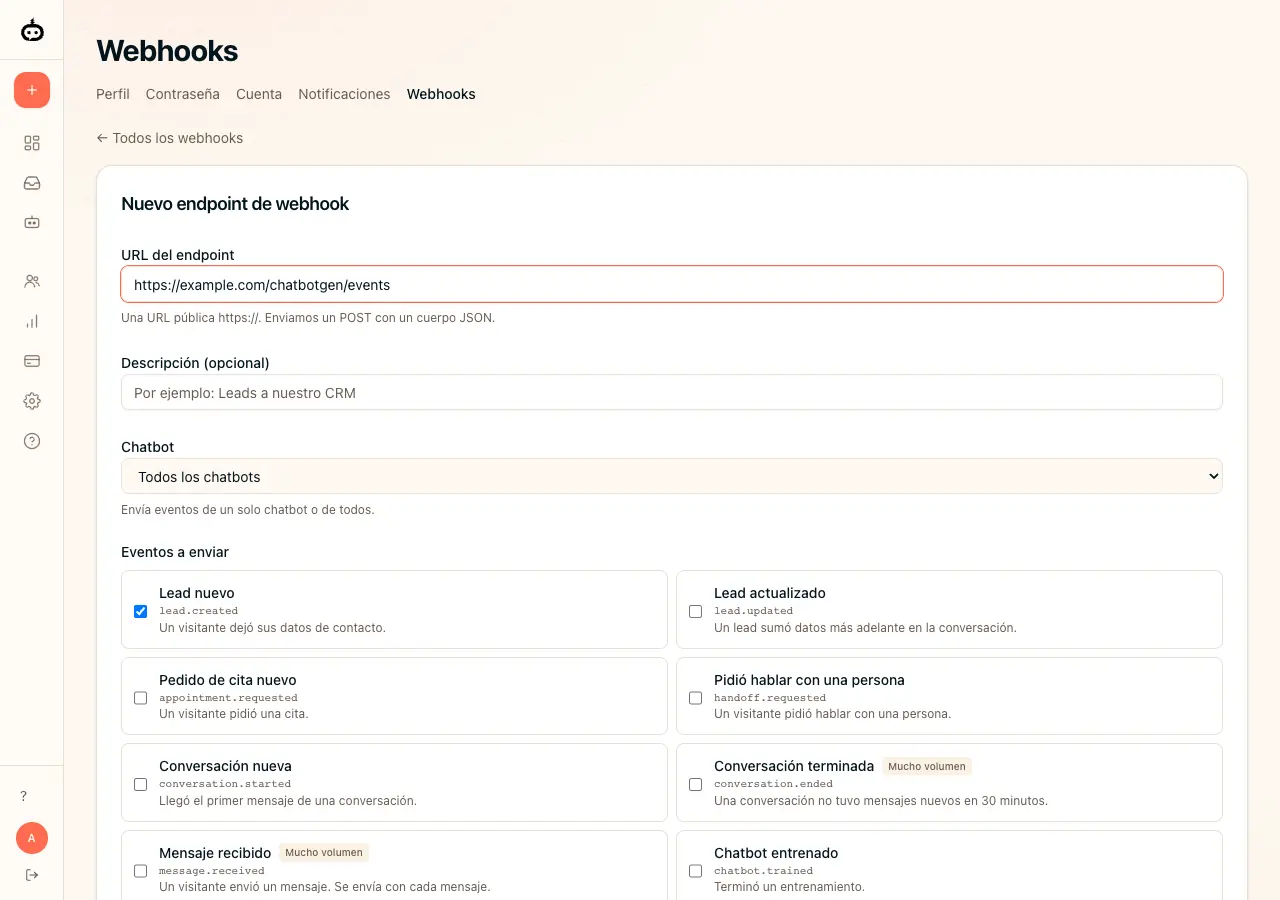Enable the Conversación terminada event
The image size is (1280, 900).
point(696,785)
